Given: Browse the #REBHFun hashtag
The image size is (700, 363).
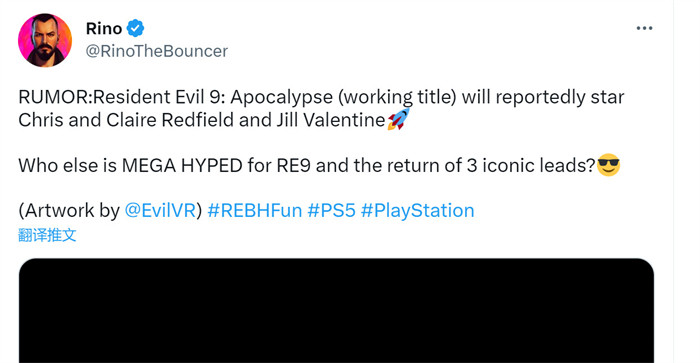Looking at the screenshot, I should click(255, 210).
